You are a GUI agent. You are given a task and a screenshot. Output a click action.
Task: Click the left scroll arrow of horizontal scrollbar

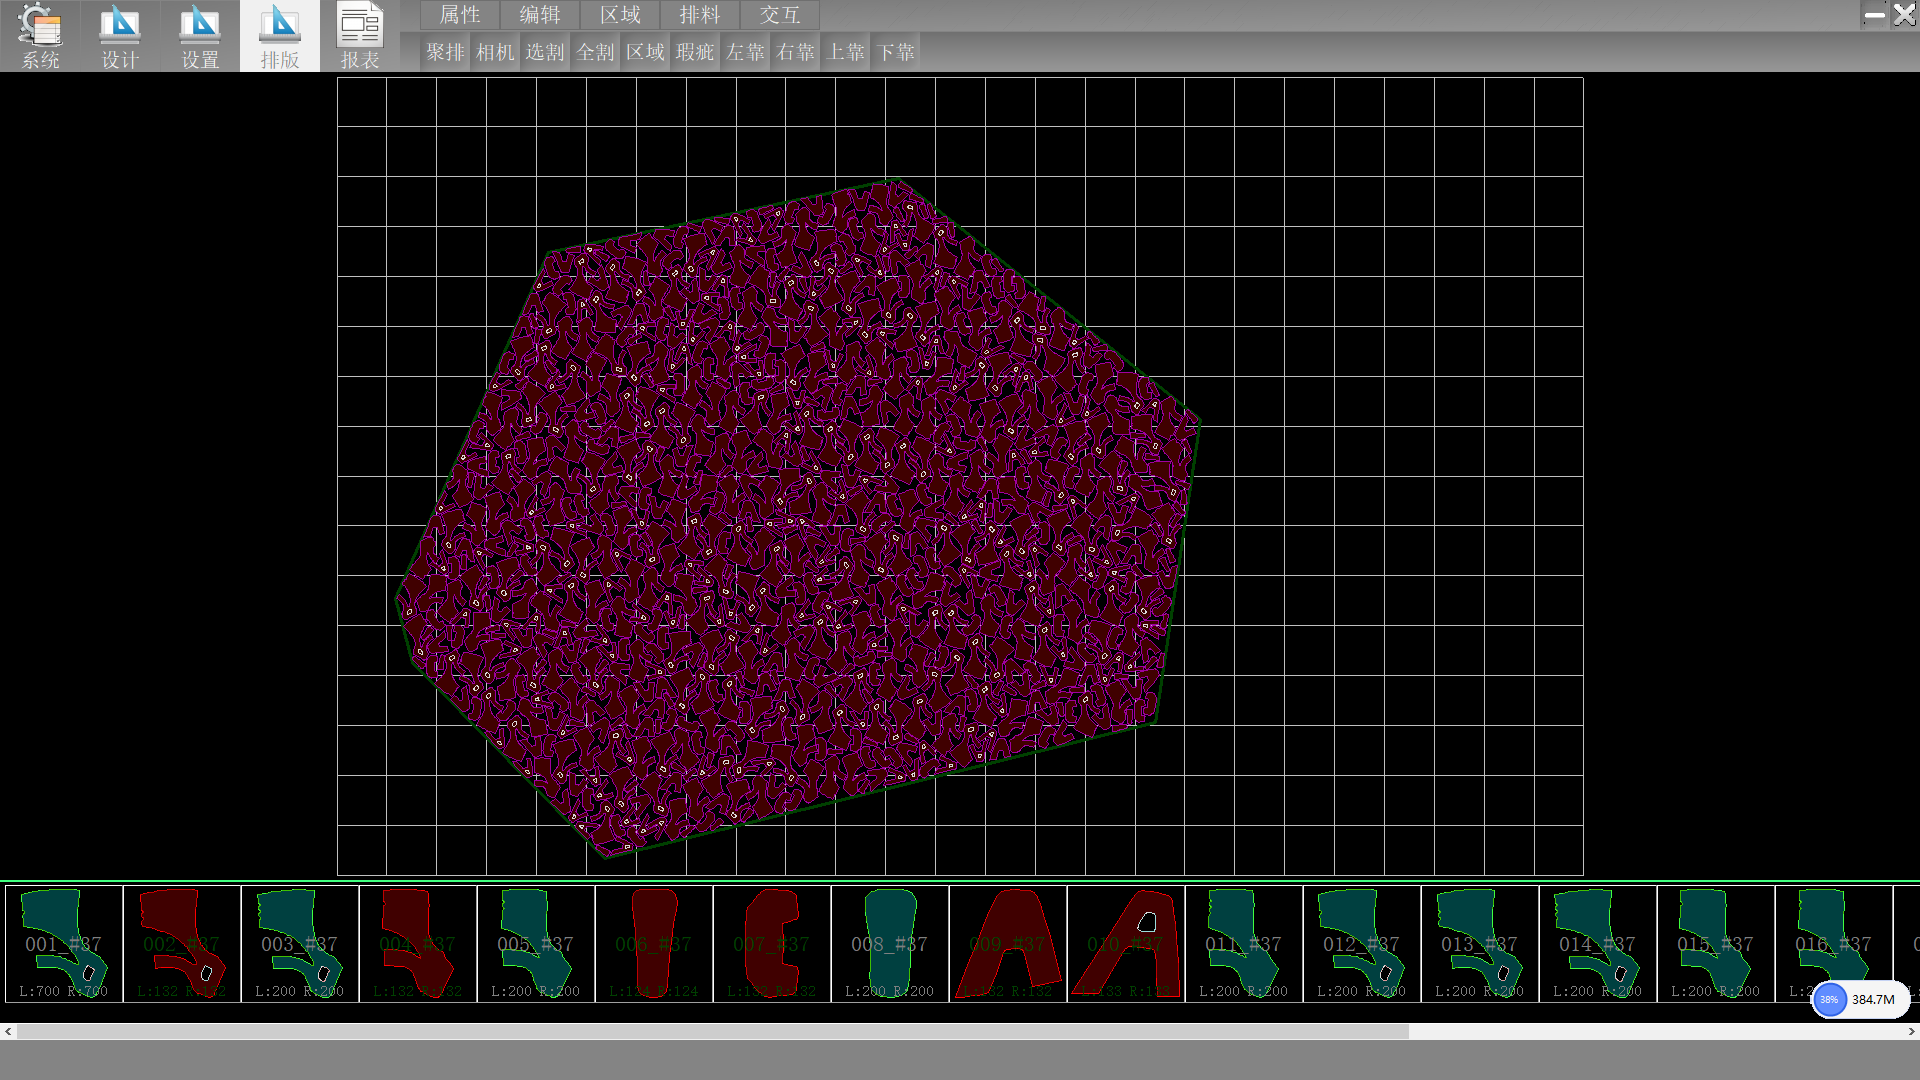tap(8, 1031)
